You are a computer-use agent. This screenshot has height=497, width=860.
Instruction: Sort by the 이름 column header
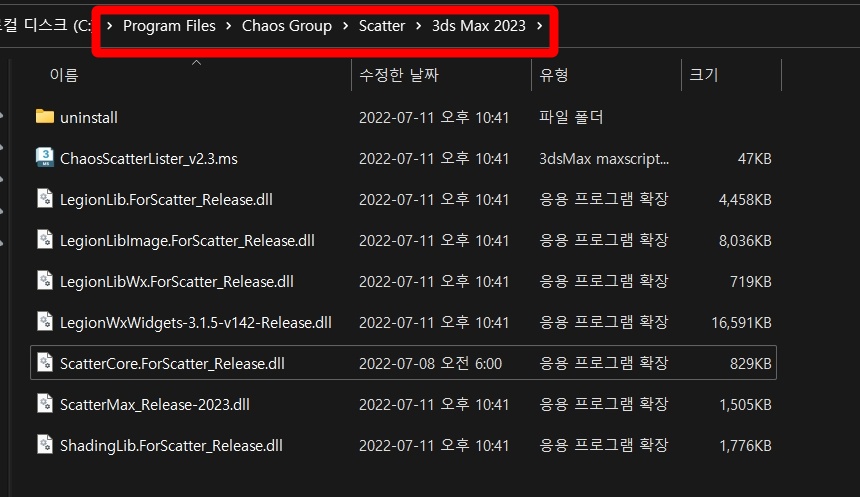coord(64,75)
